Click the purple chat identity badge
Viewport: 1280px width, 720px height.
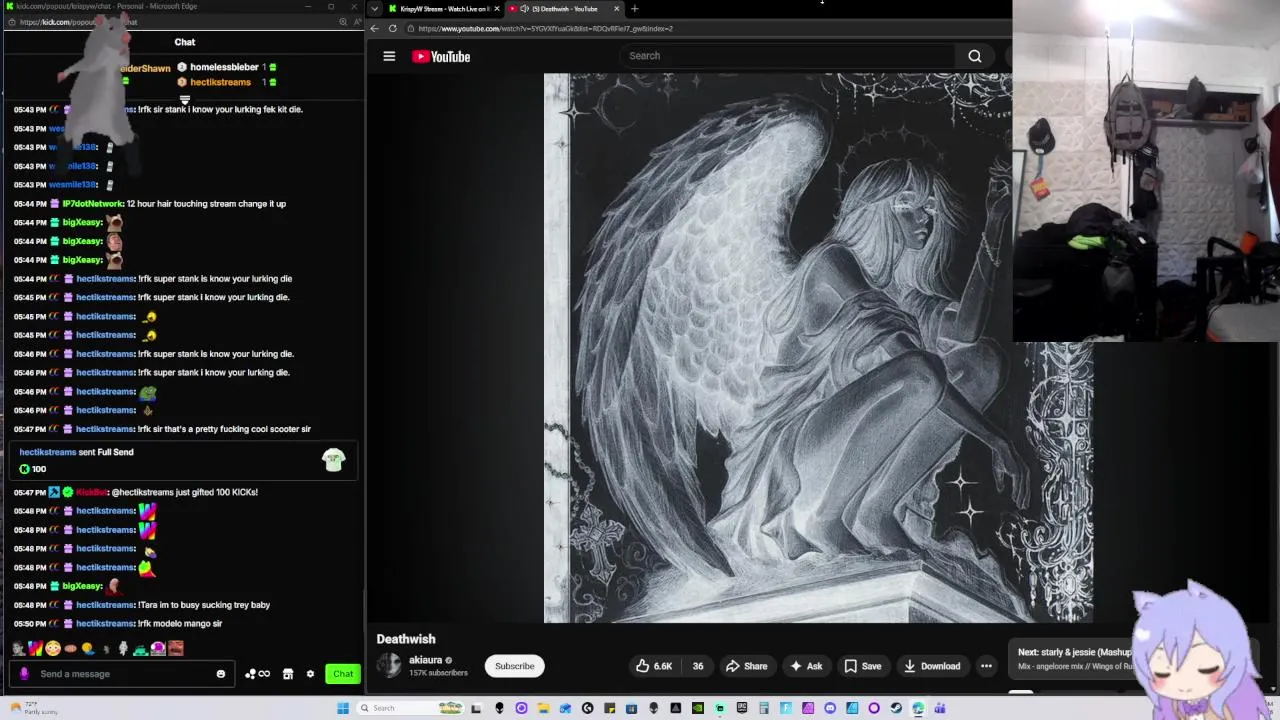tap(24, 674)
